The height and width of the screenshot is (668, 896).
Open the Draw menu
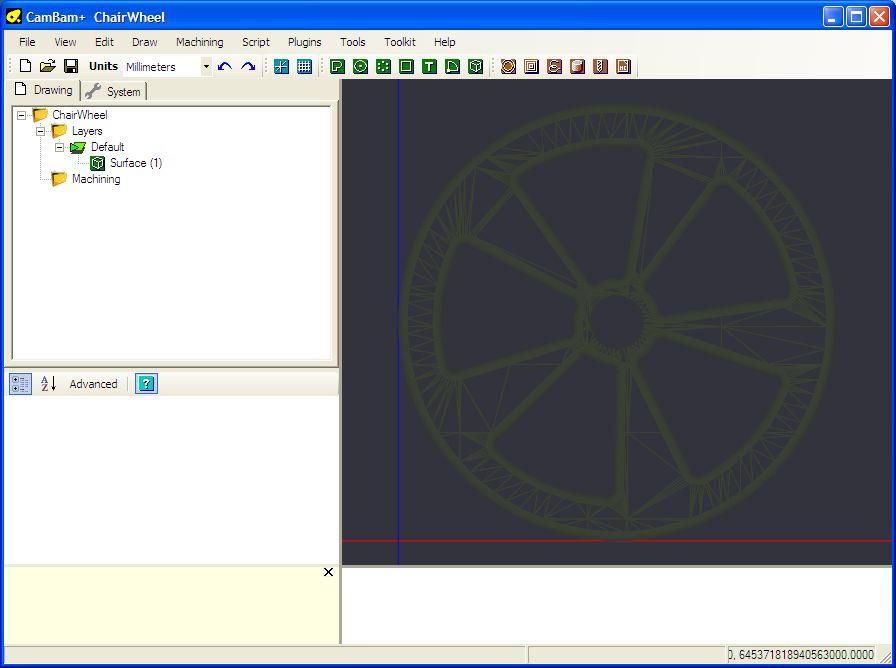[145, 42]
